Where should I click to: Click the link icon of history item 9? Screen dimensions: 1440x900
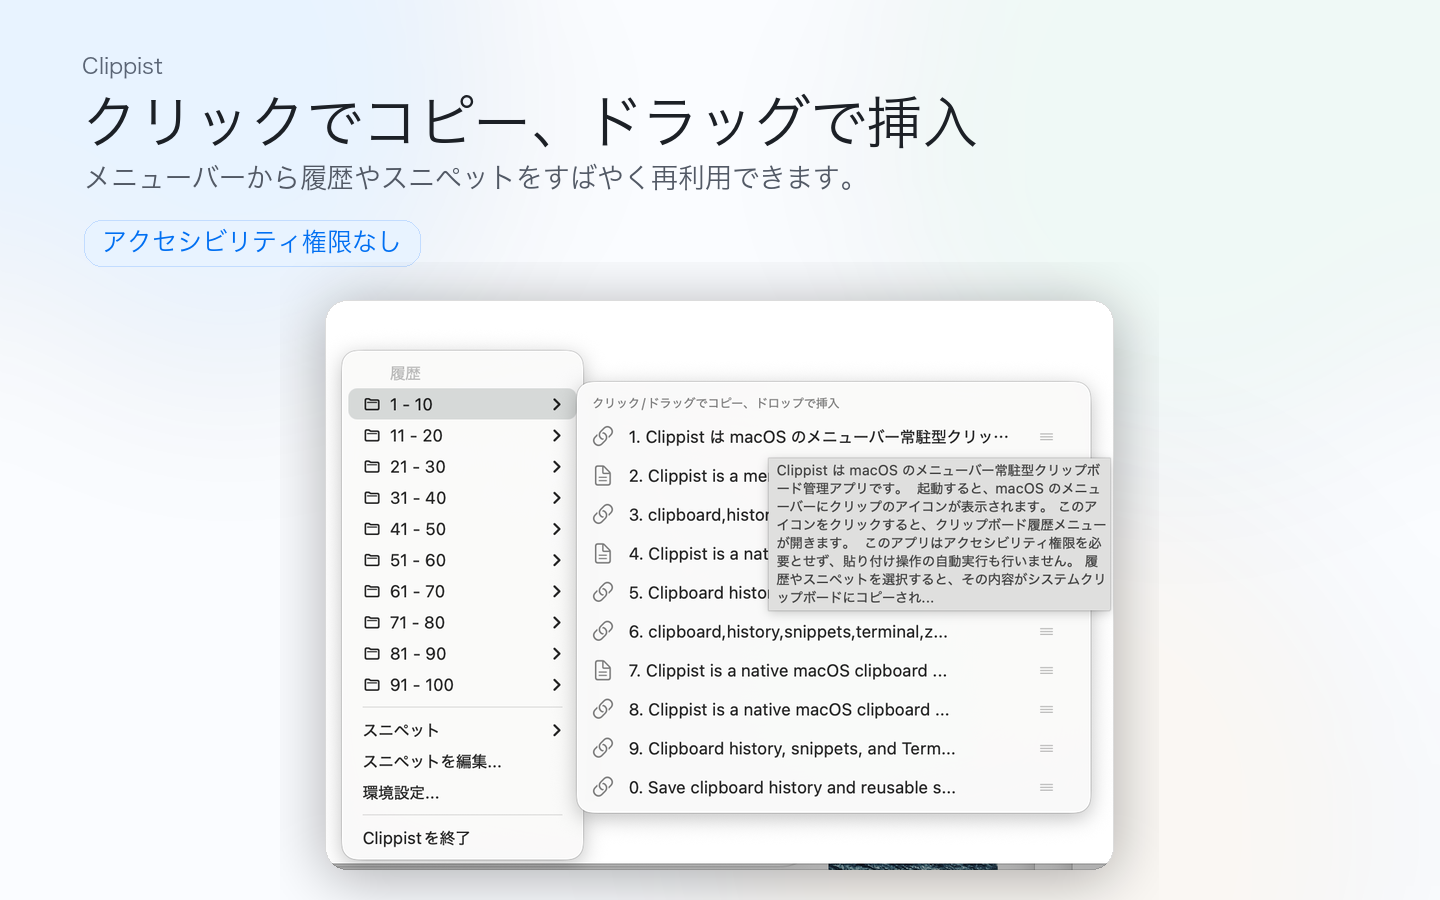coord(603,748)
